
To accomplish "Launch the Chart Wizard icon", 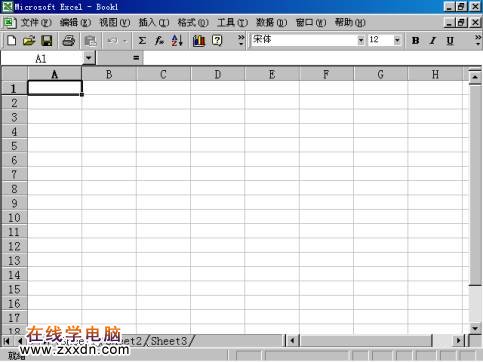I will (199, 41).
